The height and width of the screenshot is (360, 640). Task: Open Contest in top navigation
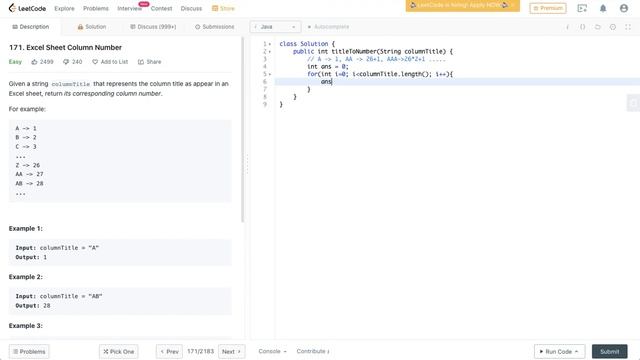(161, 8)
